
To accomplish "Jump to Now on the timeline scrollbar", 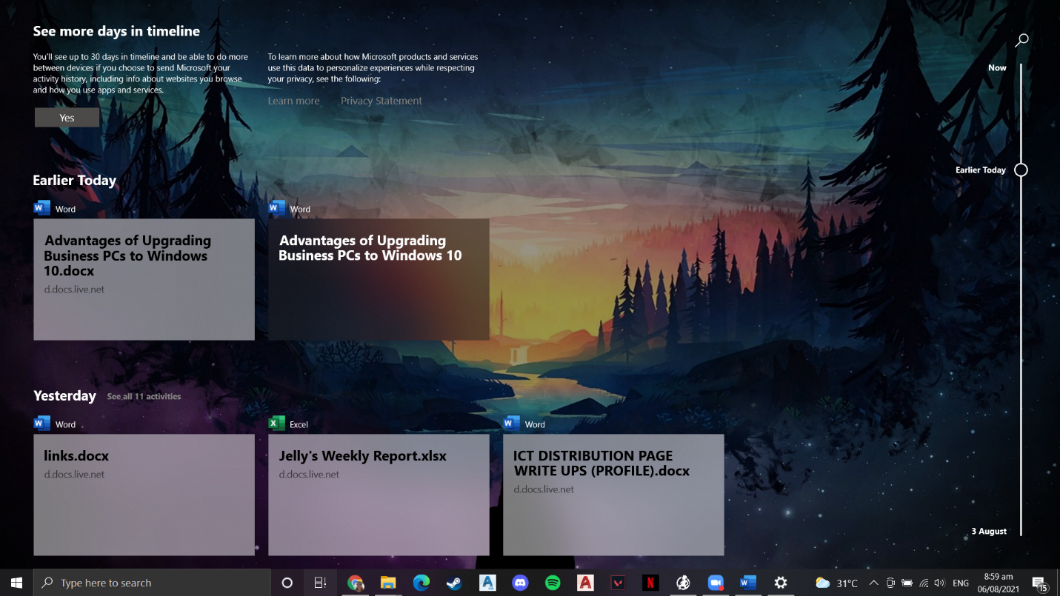I will [997, 68].
